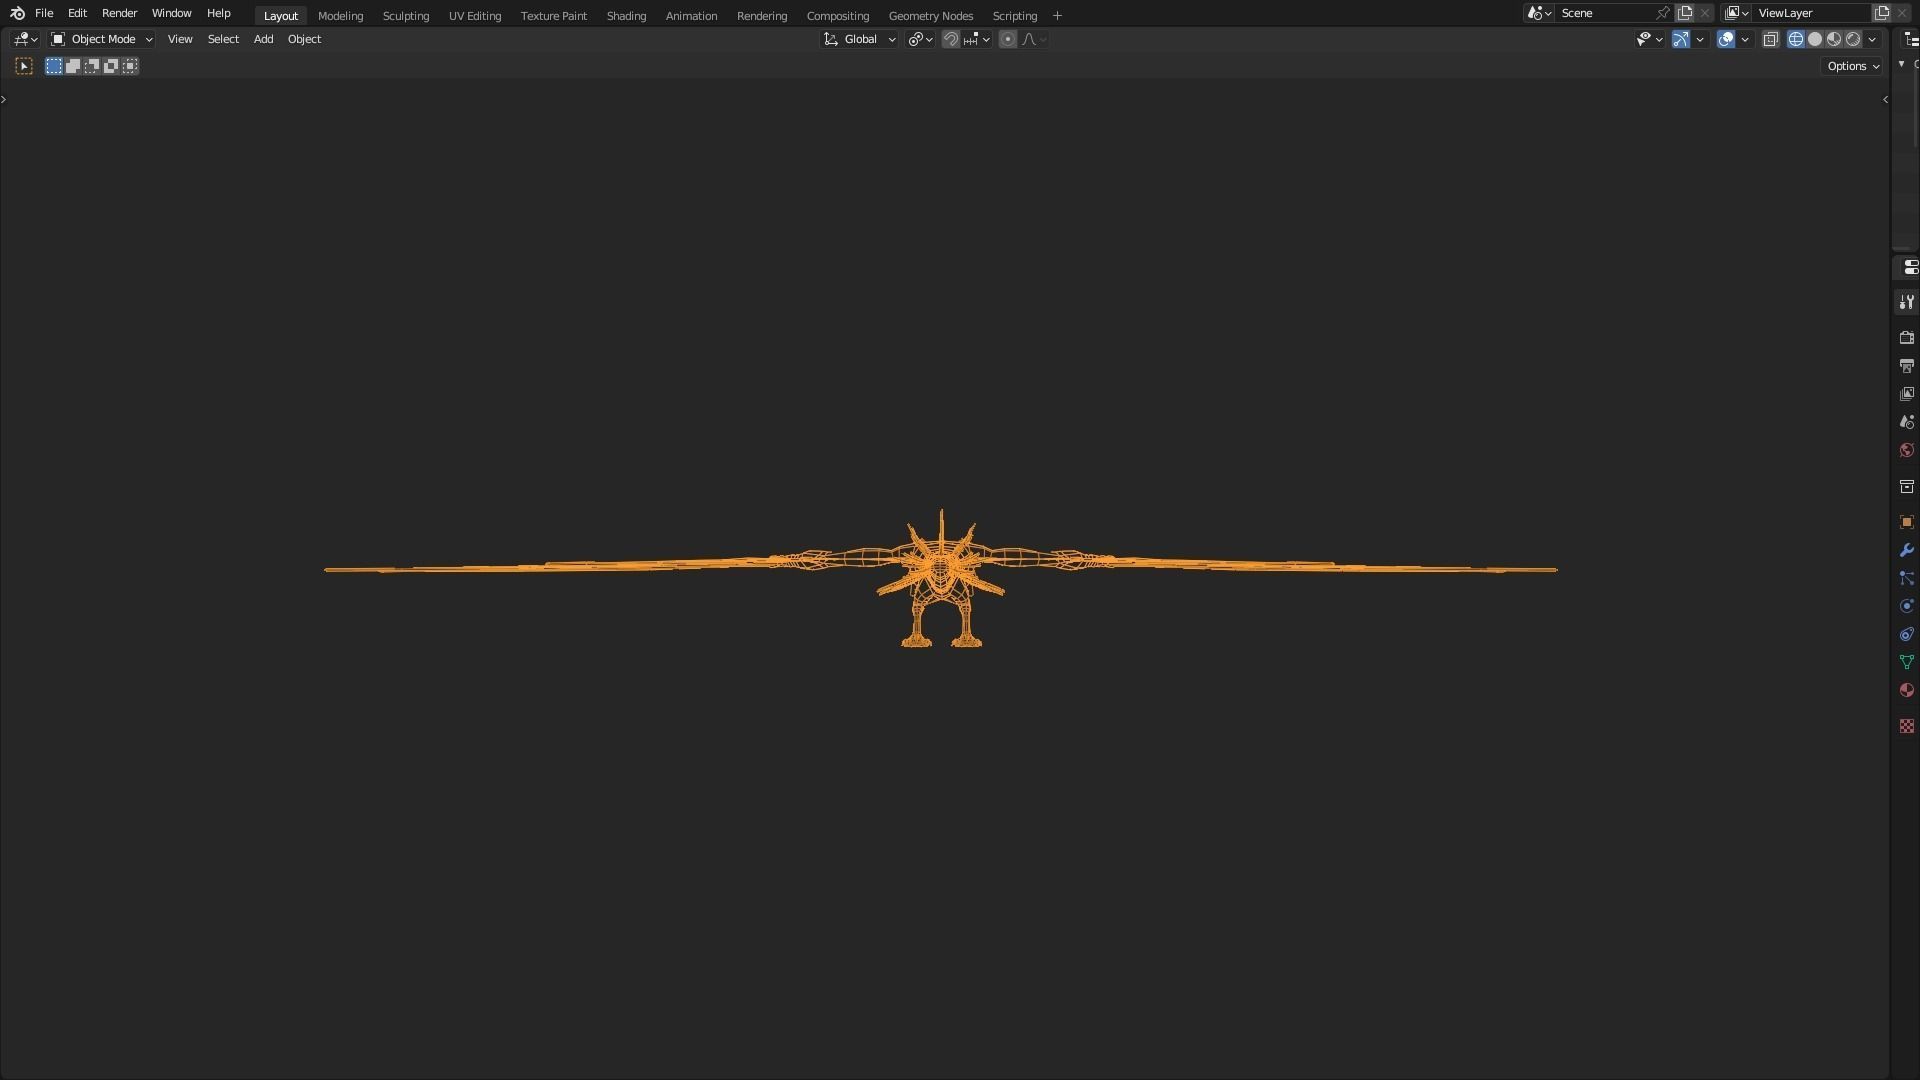Open the Object Data properties tab

click(x=1906, y=662)
